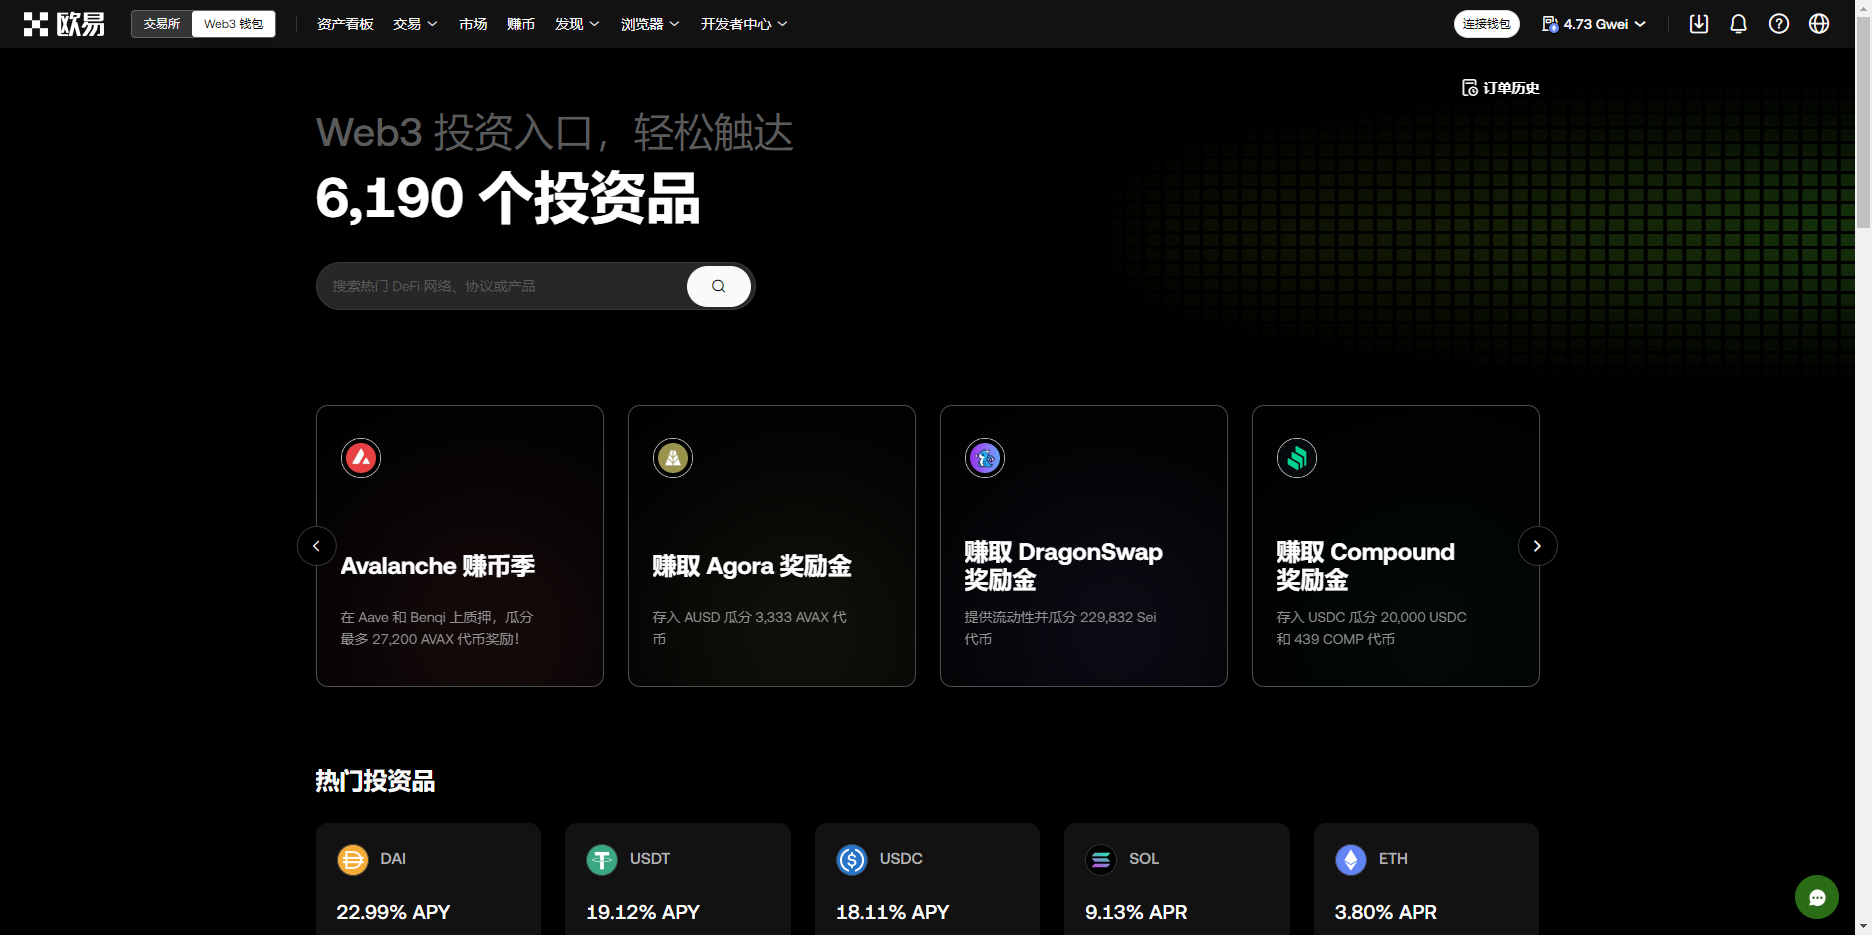Open the USDC 18.11% APY product
This screenshot has width=1872, height=935.
(x=927, y=879)
